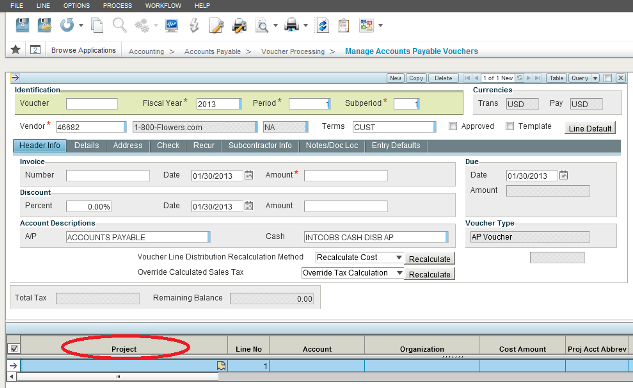Click the Favorites star icon
This screenshot has height=388, width=633.
[x=16, y=50]
